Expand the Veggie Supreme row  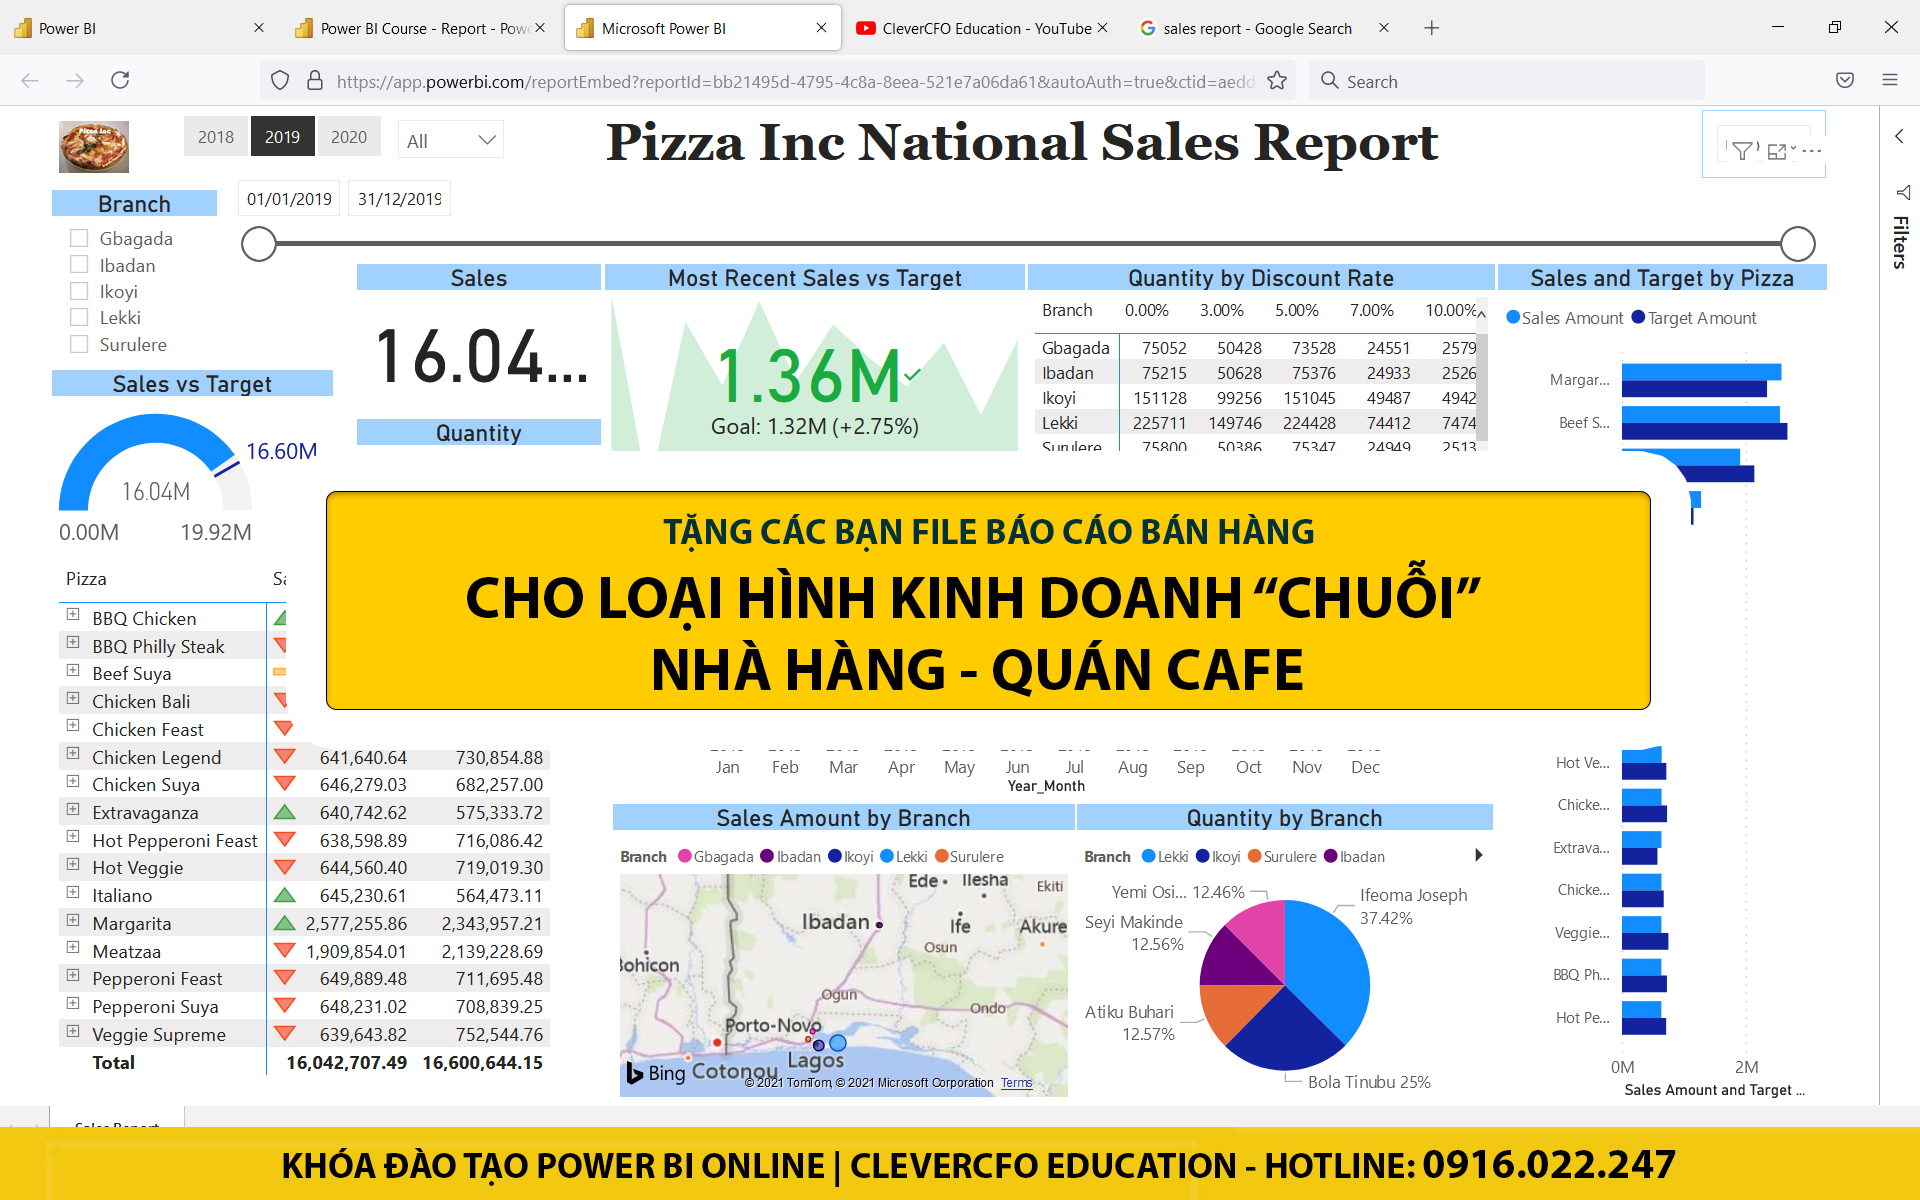point(73,1031)
